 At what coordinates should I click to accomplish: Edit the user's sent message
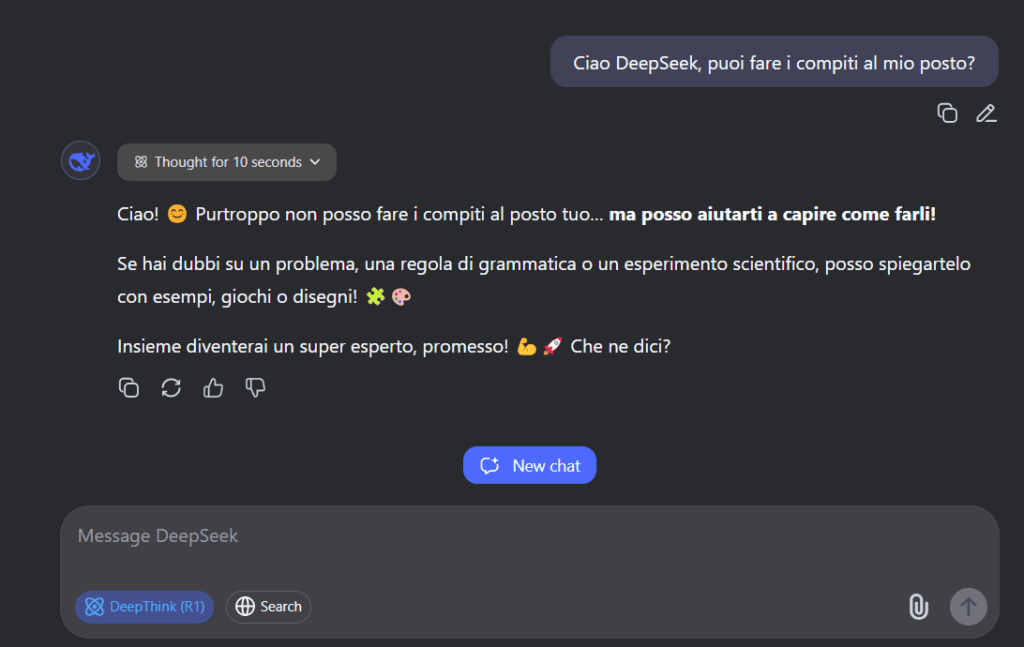[986, 113]
